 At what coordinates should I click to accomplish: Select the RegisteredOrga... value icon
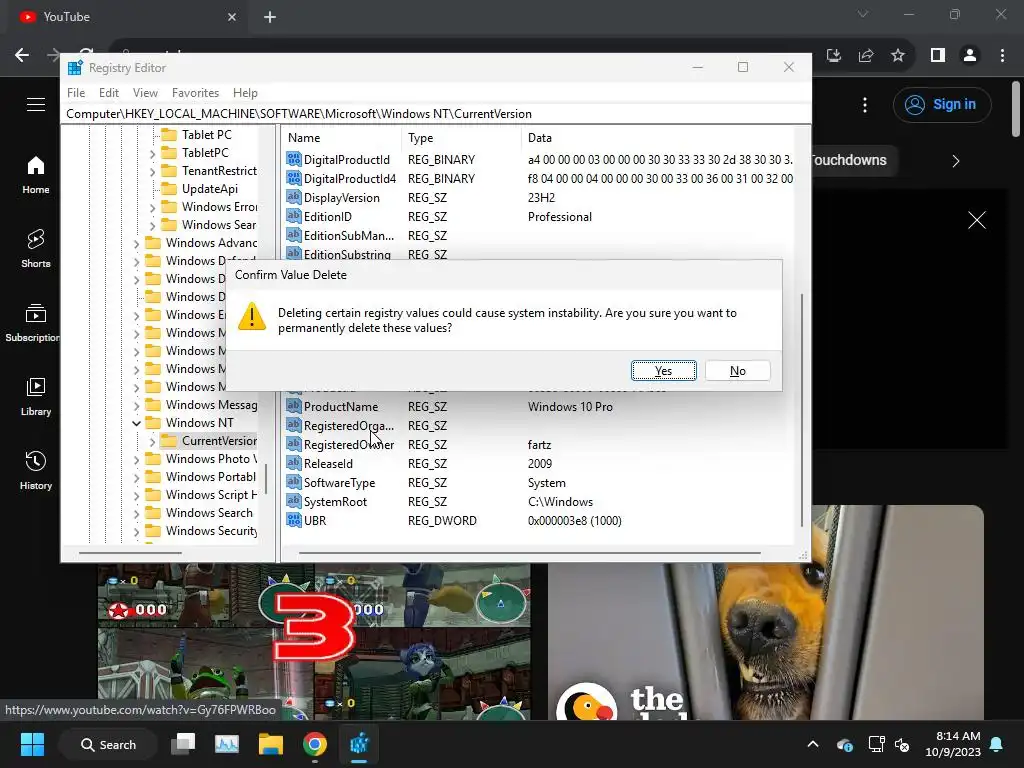coord(294,425)
